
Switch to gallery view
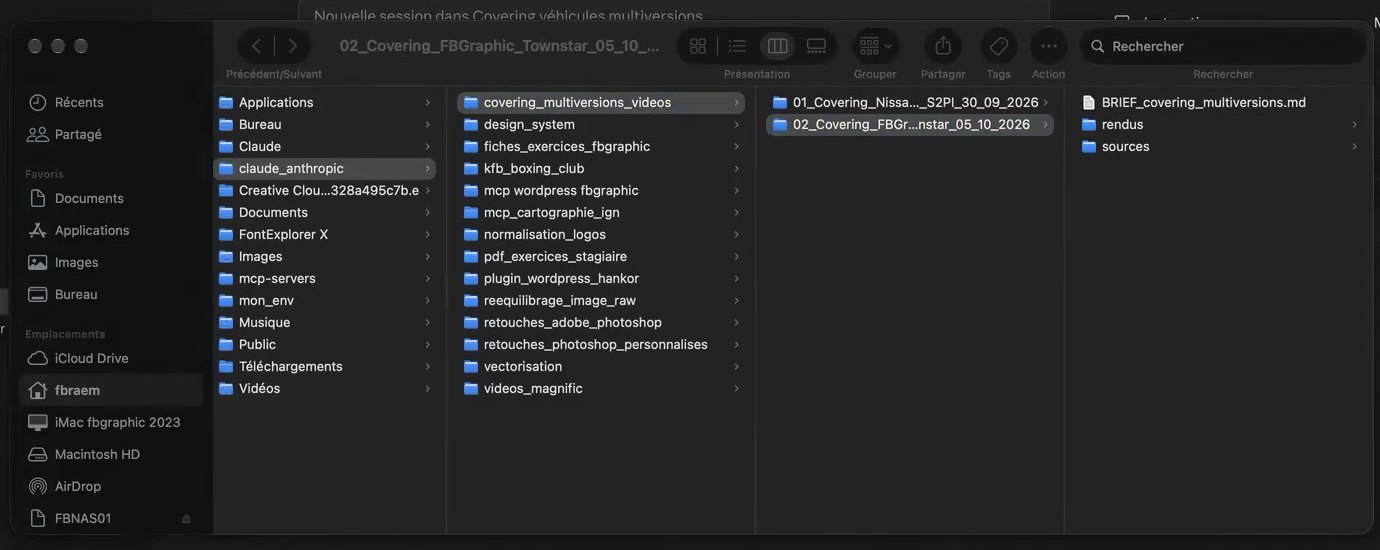tap(816, 46)
